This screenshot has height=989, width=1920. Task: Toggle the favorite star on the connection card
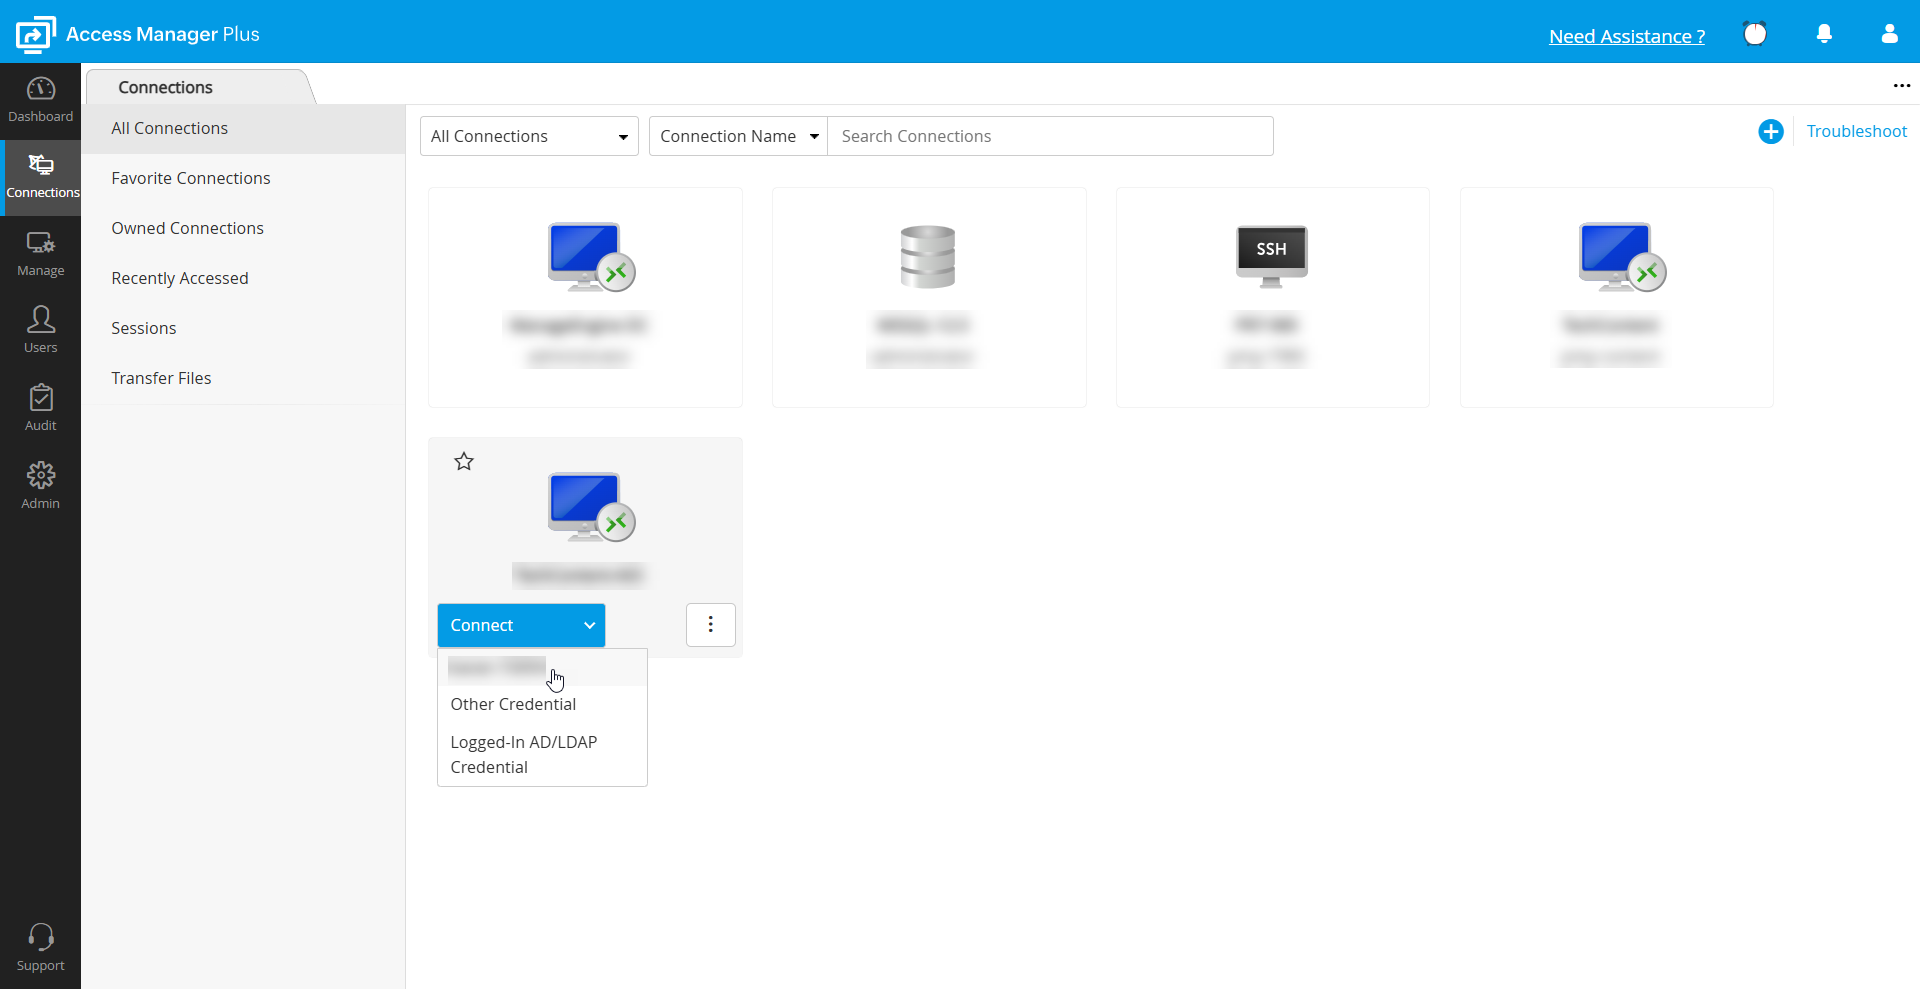tap(463, 461)
